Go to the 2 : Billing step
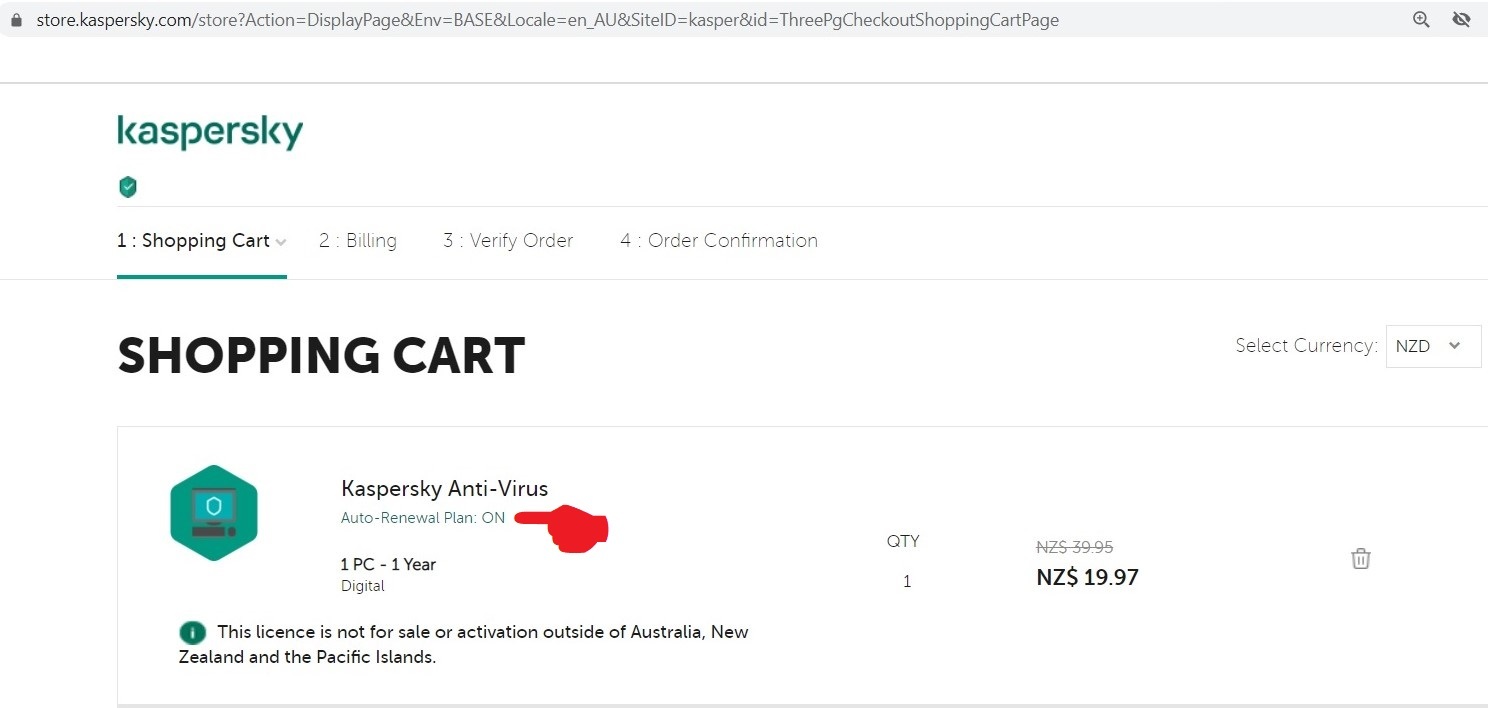Viewport: 1488px width, 708px height. (358, 241)
